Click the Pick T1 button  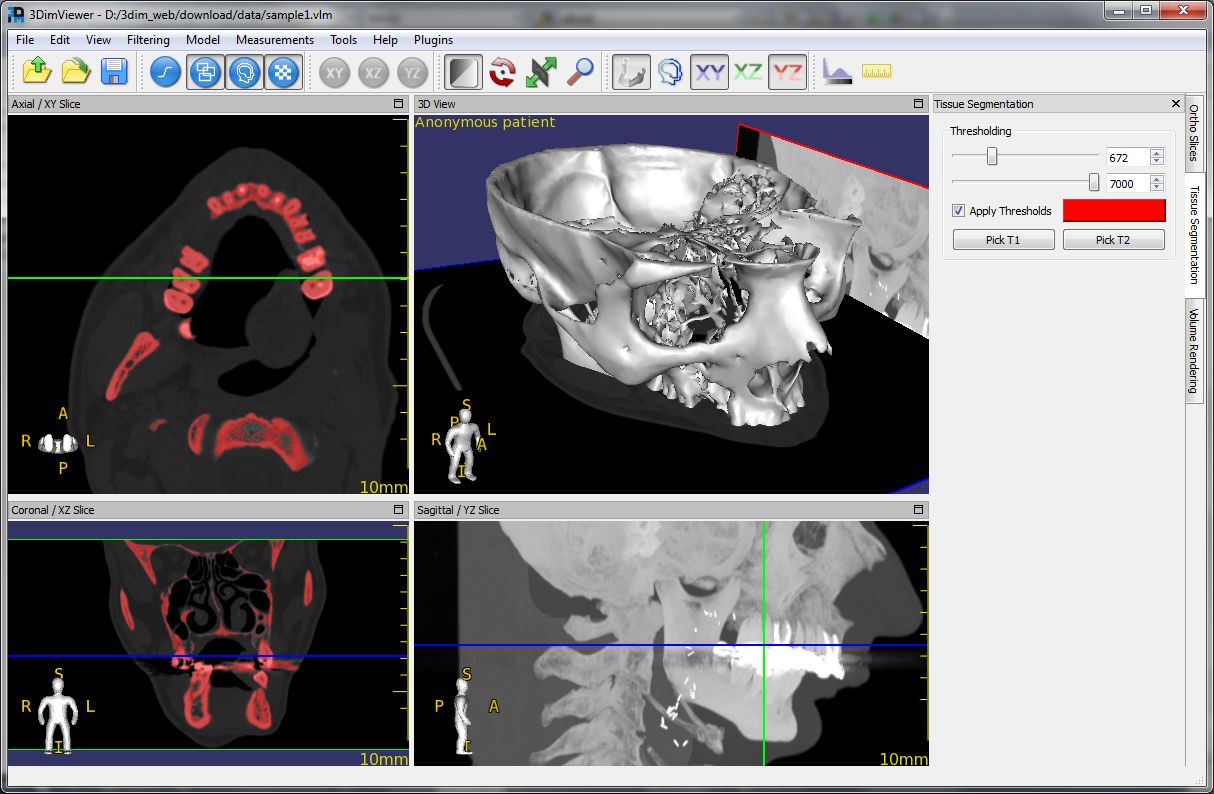coord(1004,240)
